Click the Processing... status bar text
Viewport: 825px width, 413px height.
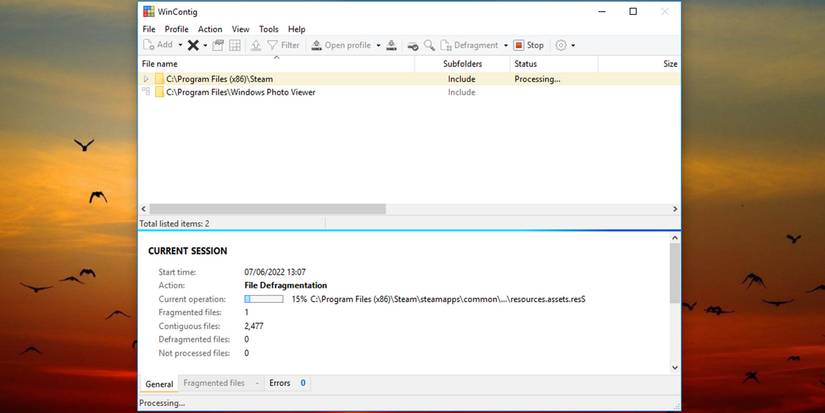(x=162, y=403)
